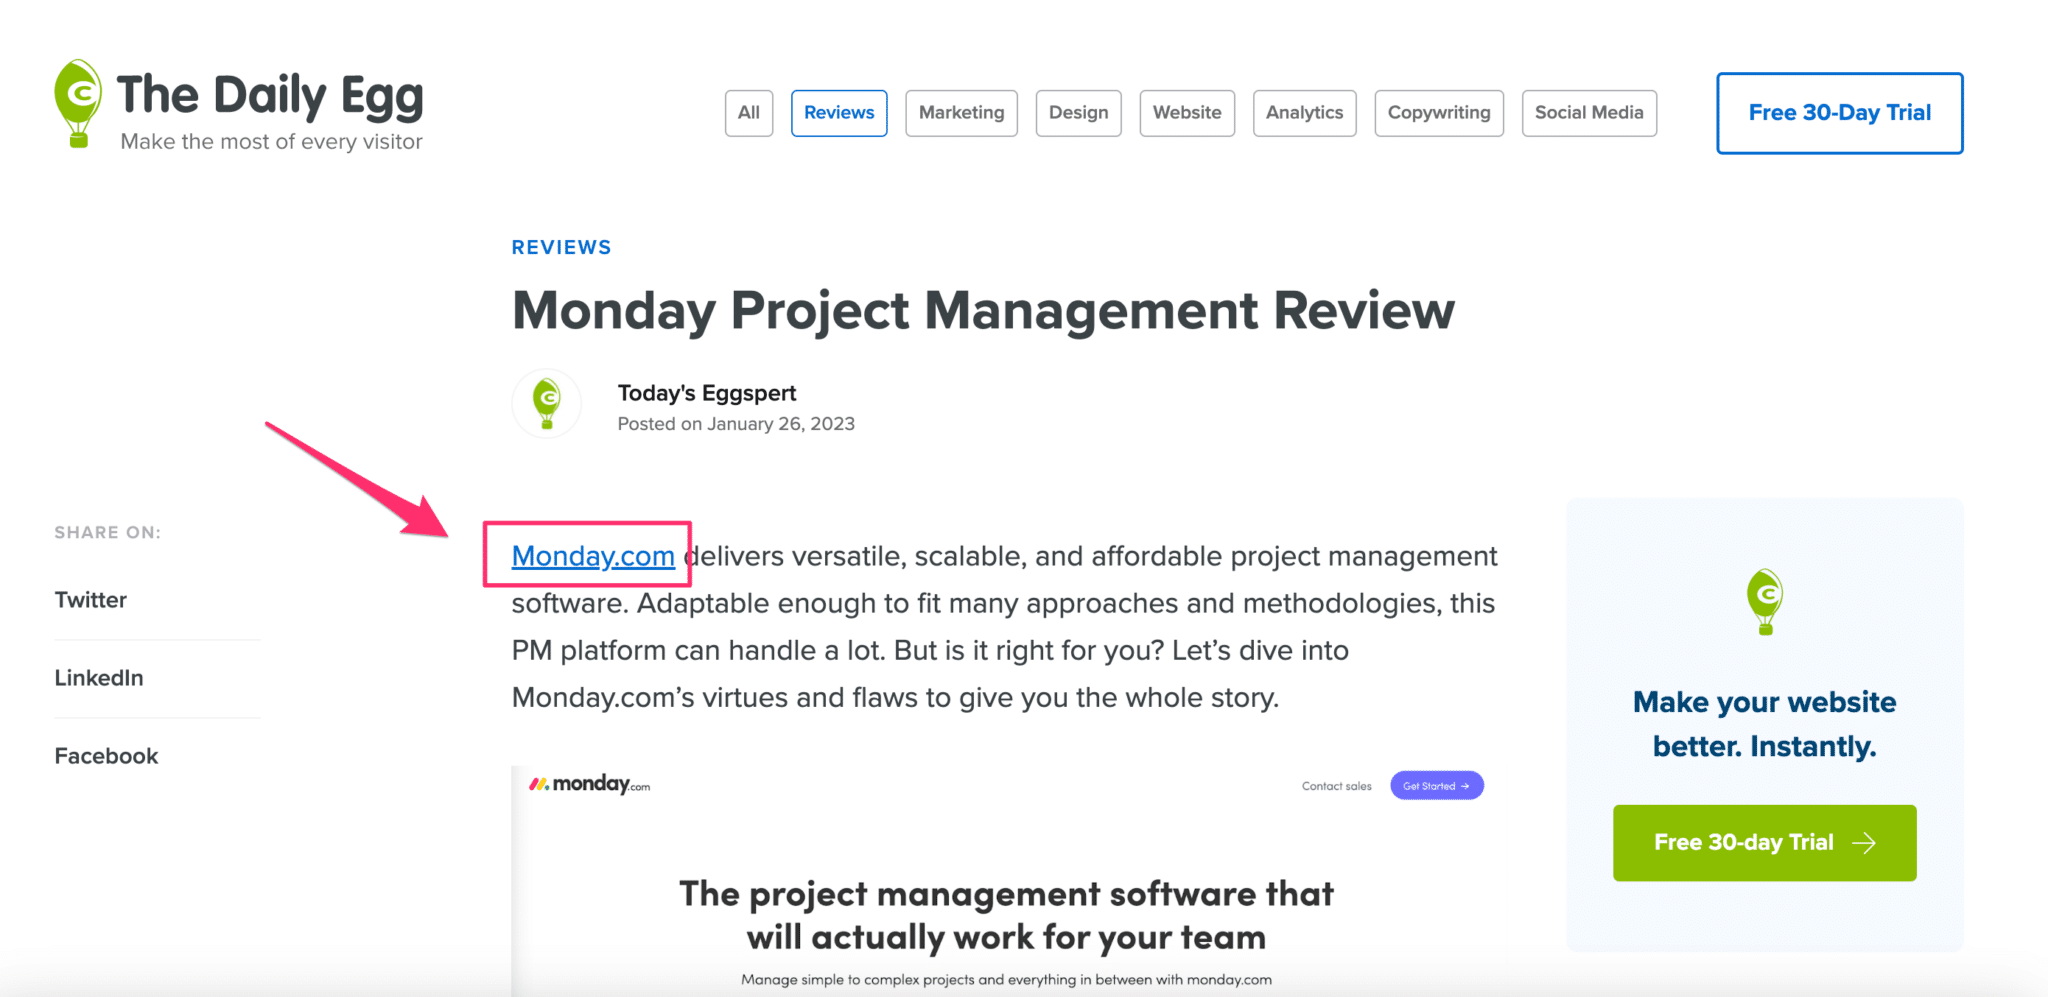Share the article on Facebook
This screenshot has height=997, width=2048.
pos(105,755)
